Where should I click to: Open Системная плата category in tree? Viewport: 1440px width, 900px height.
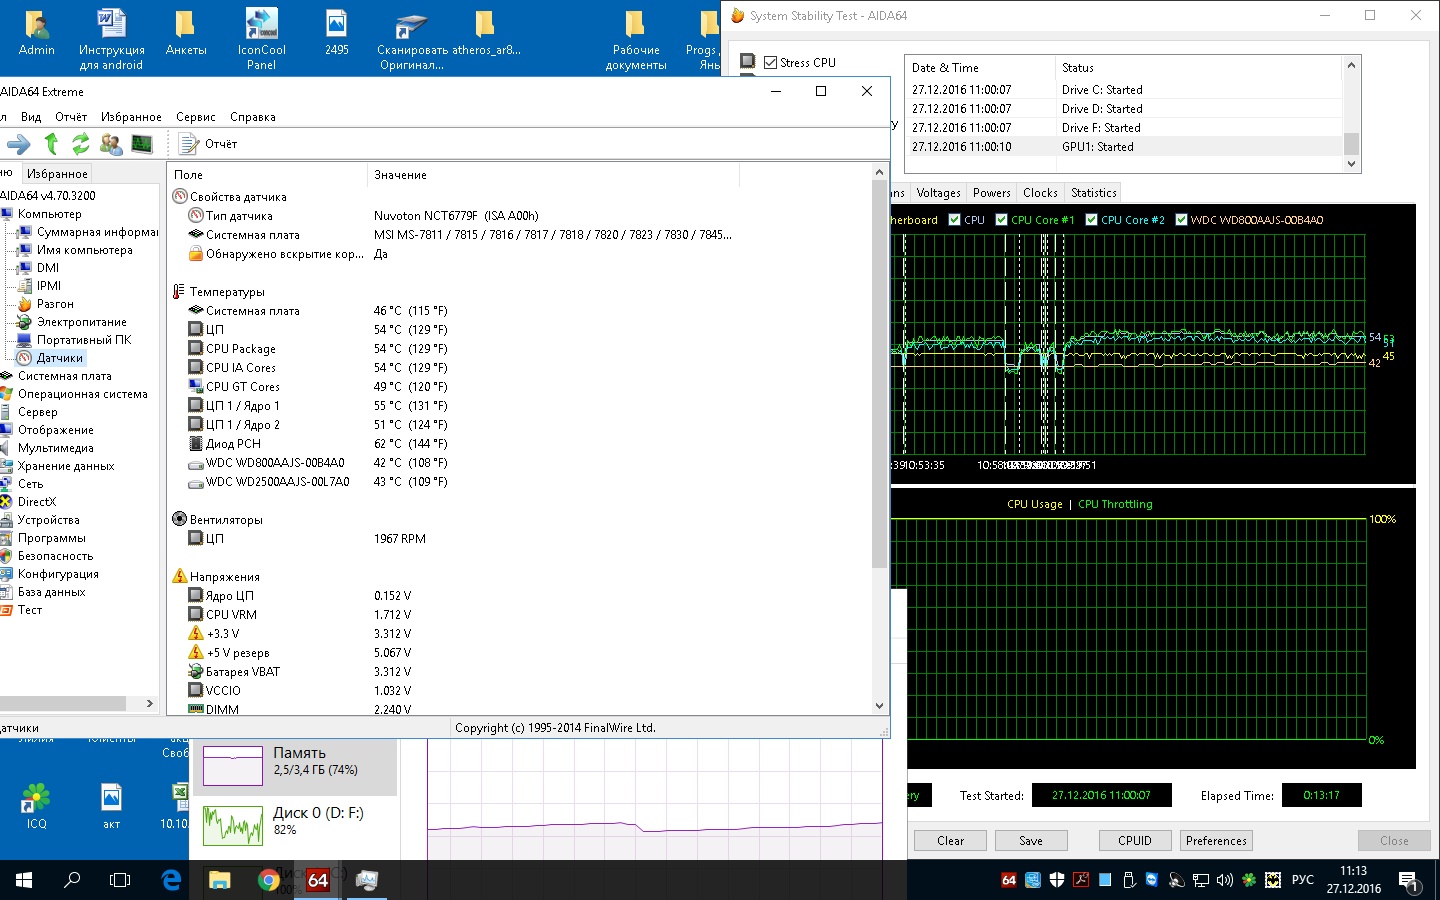click(64, 376)
